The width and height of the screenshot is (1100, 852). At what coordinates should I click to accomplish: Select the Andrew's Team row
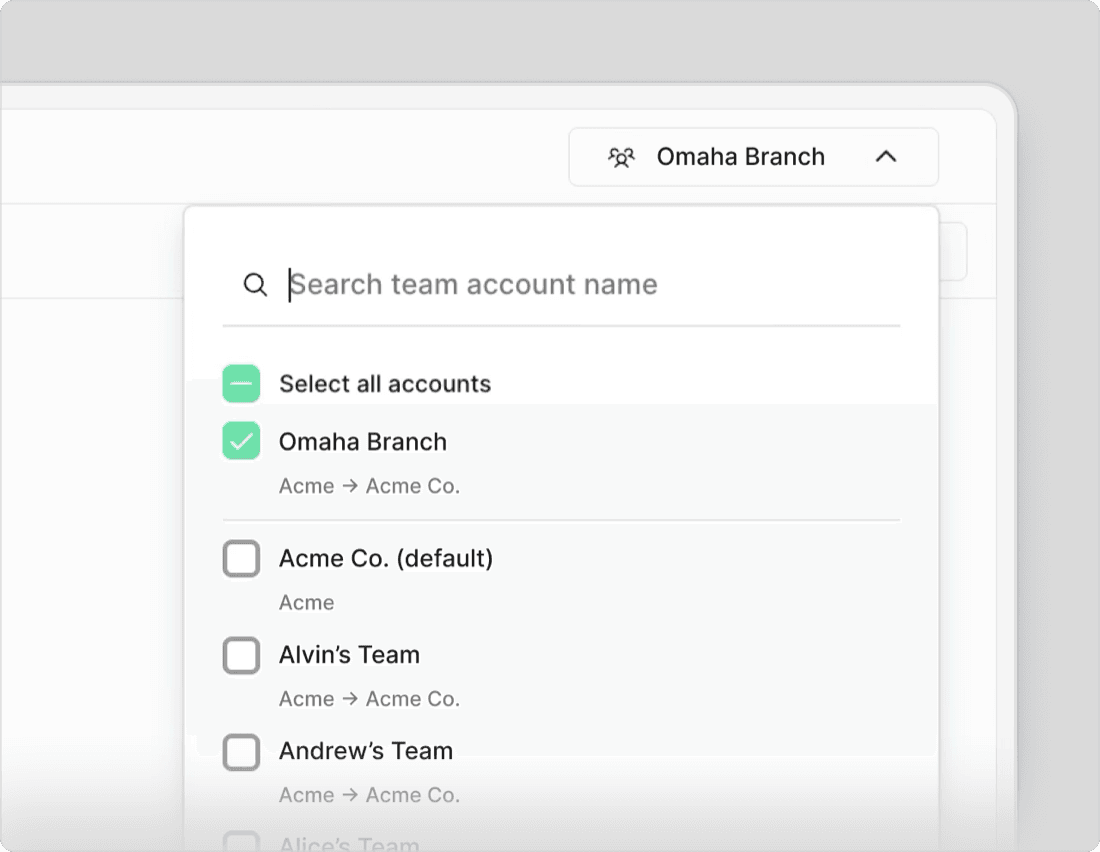[365, 752]
